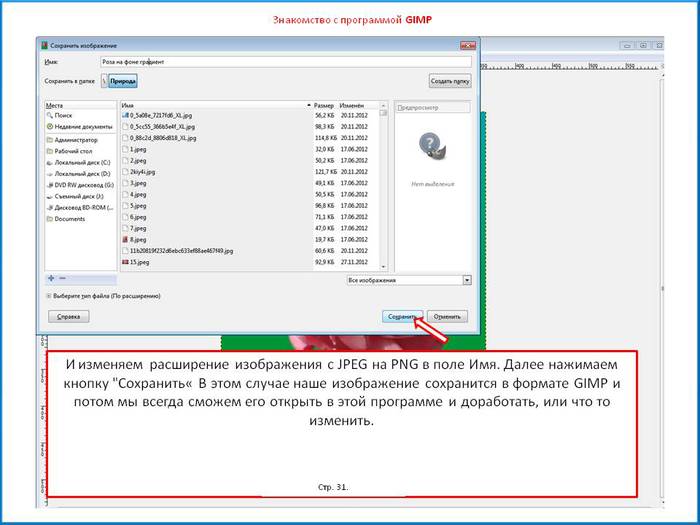Sort files by the Имя column header

[x=216, y=105]
